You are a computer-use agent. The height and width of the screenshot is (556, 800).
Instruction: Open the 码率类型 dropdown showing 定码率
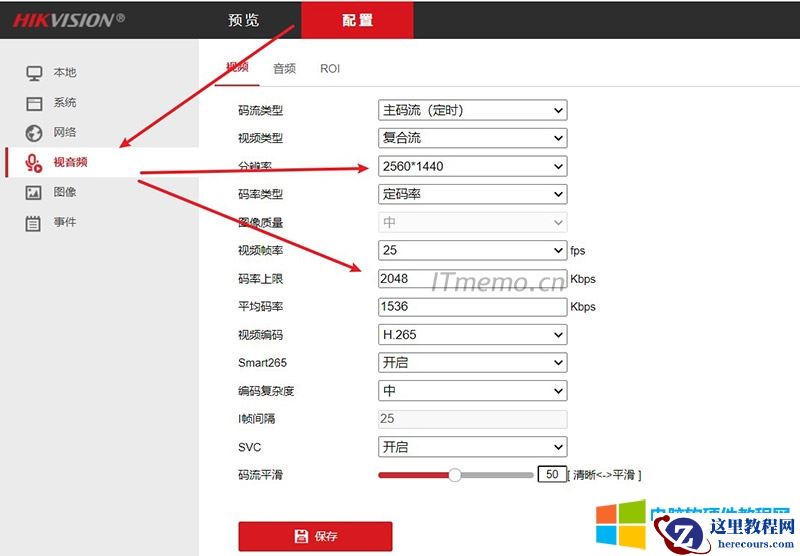[472, 194]
